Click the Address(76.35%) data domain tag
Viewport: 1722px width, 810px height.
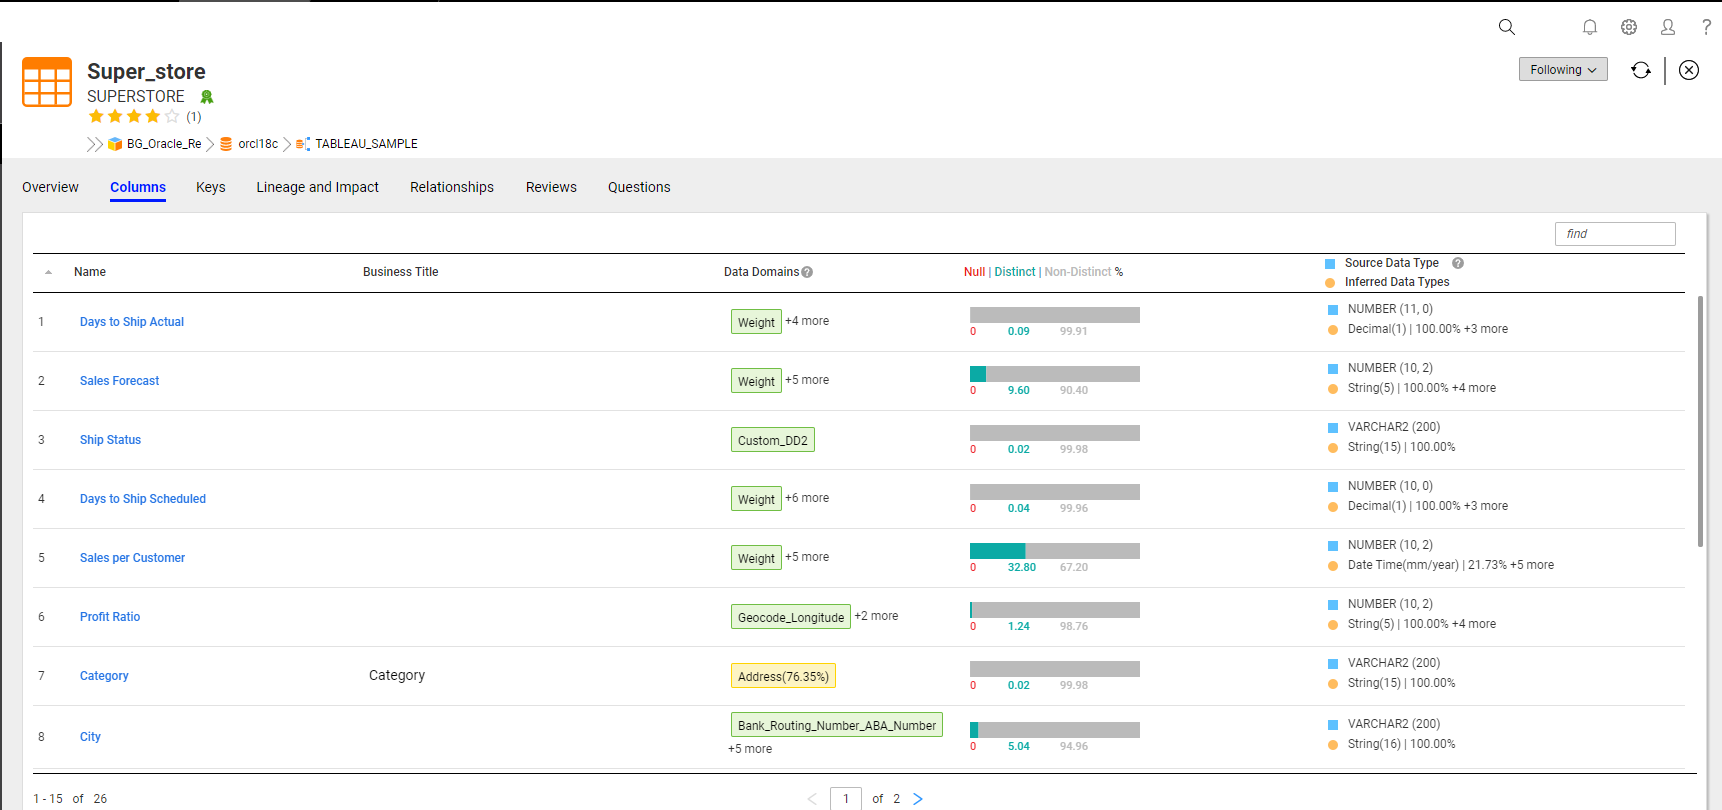click(x=783, y=676)
